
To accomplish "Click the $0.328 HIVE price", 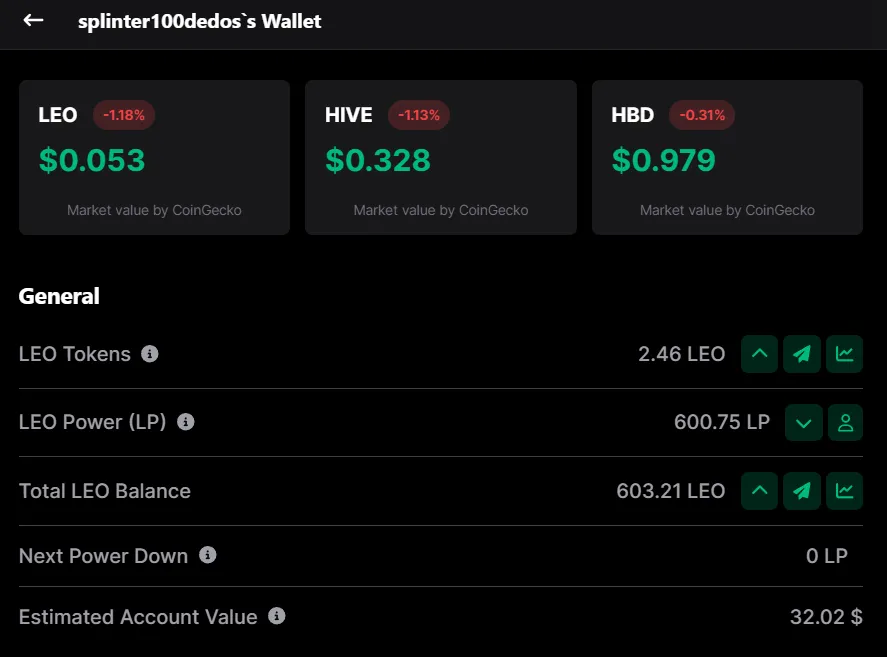I will [378, 160].
